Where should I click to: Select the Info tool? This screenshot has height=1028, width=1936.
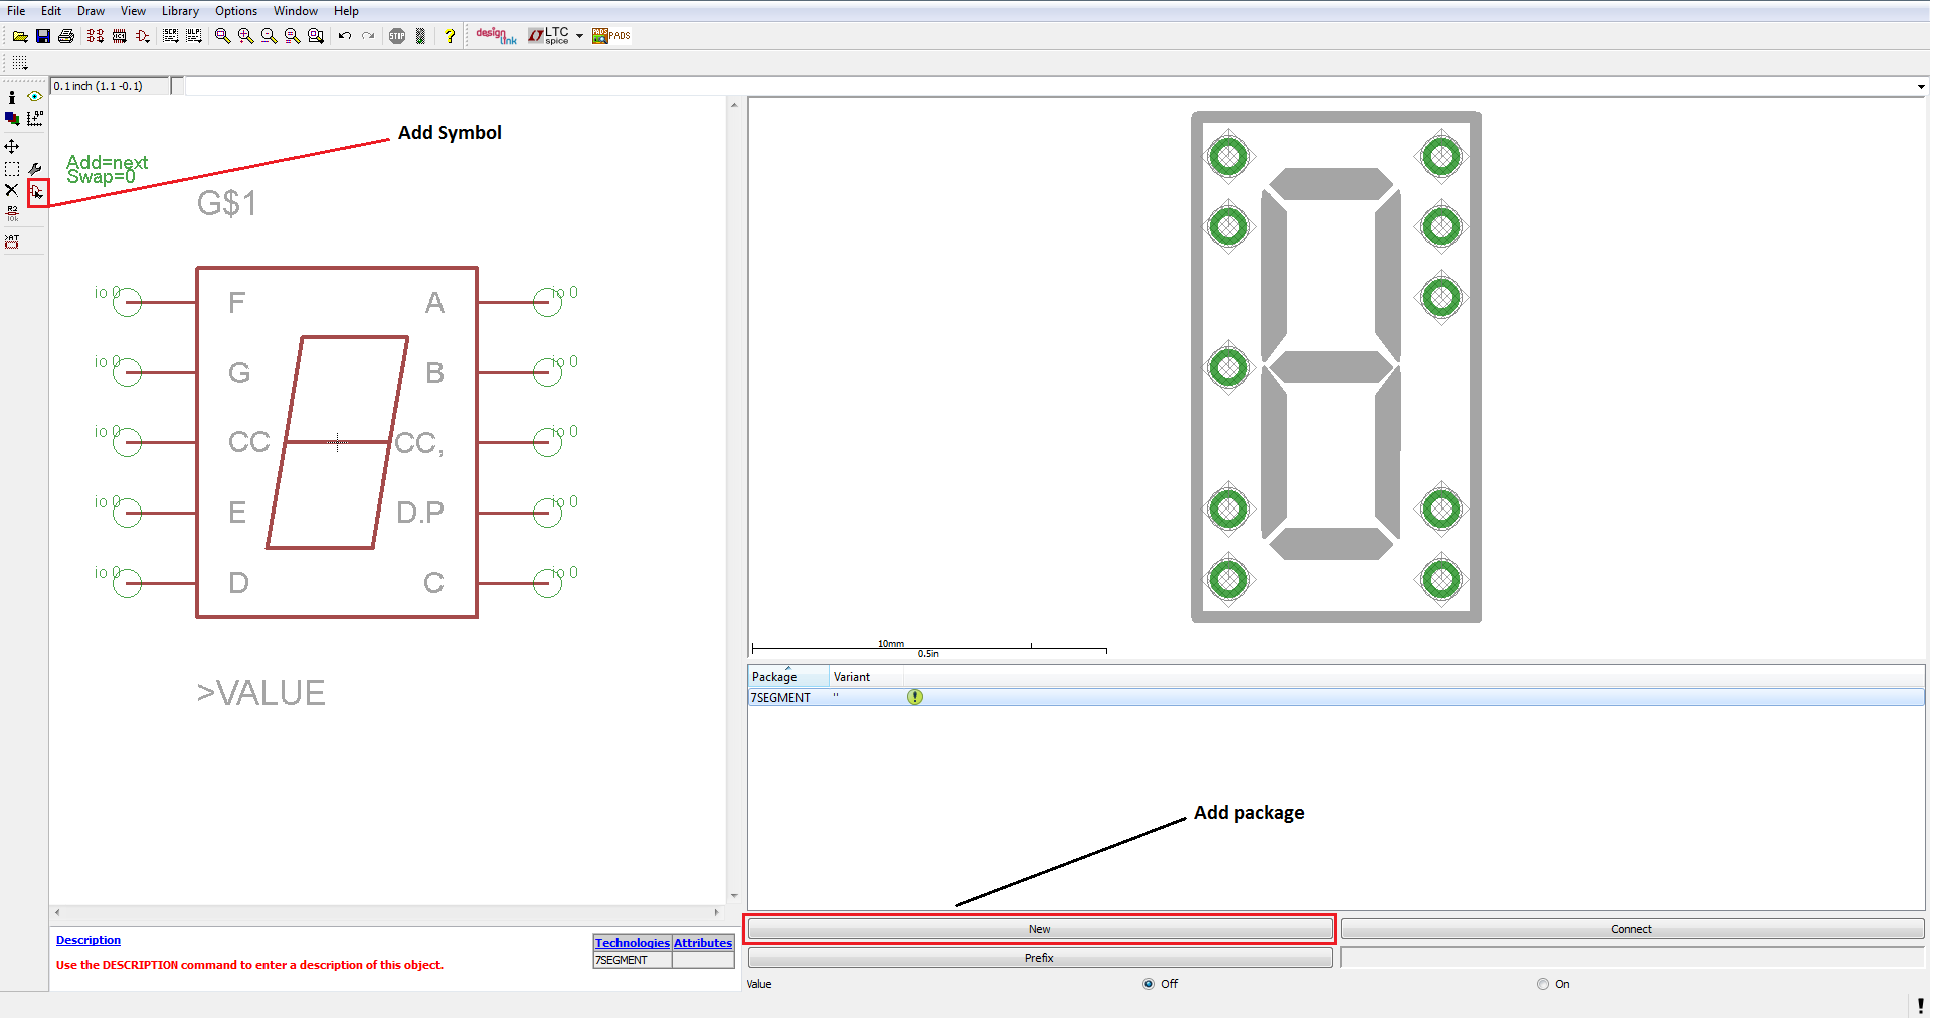pyautogui.click(x=11, y=97)
